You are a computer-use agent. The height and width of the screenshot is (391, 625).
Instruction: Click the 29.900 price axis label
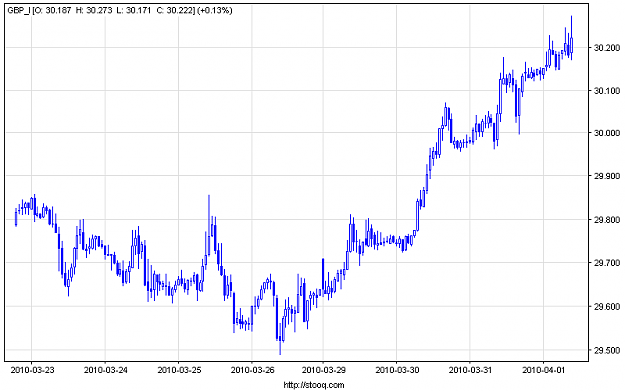click(x=607, y=176)
